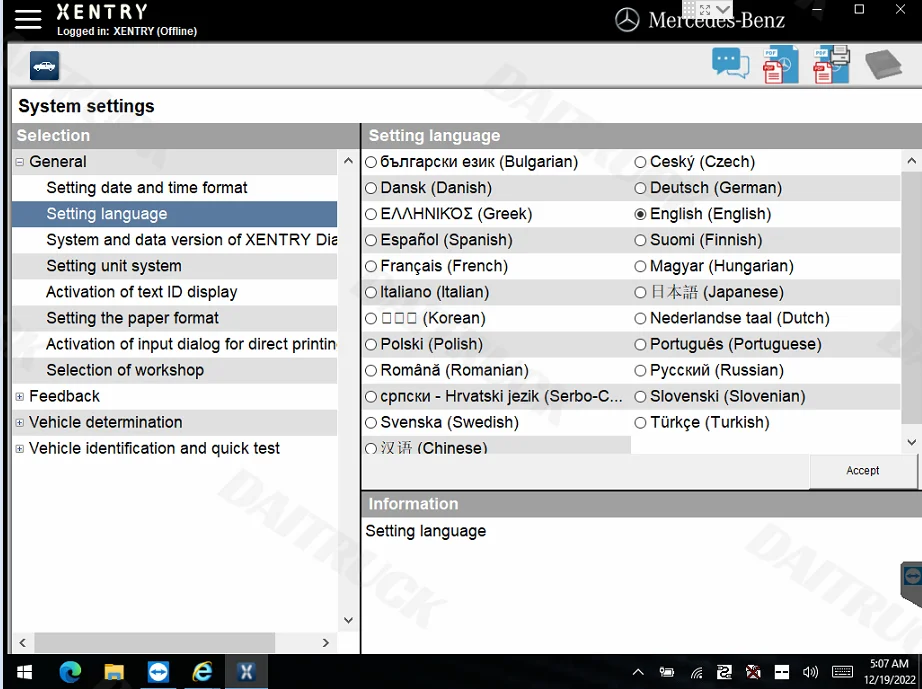This screenshot has height=689, width=922.
Task: Click the volume speaker tray icon
Action: tap(810, 672)
